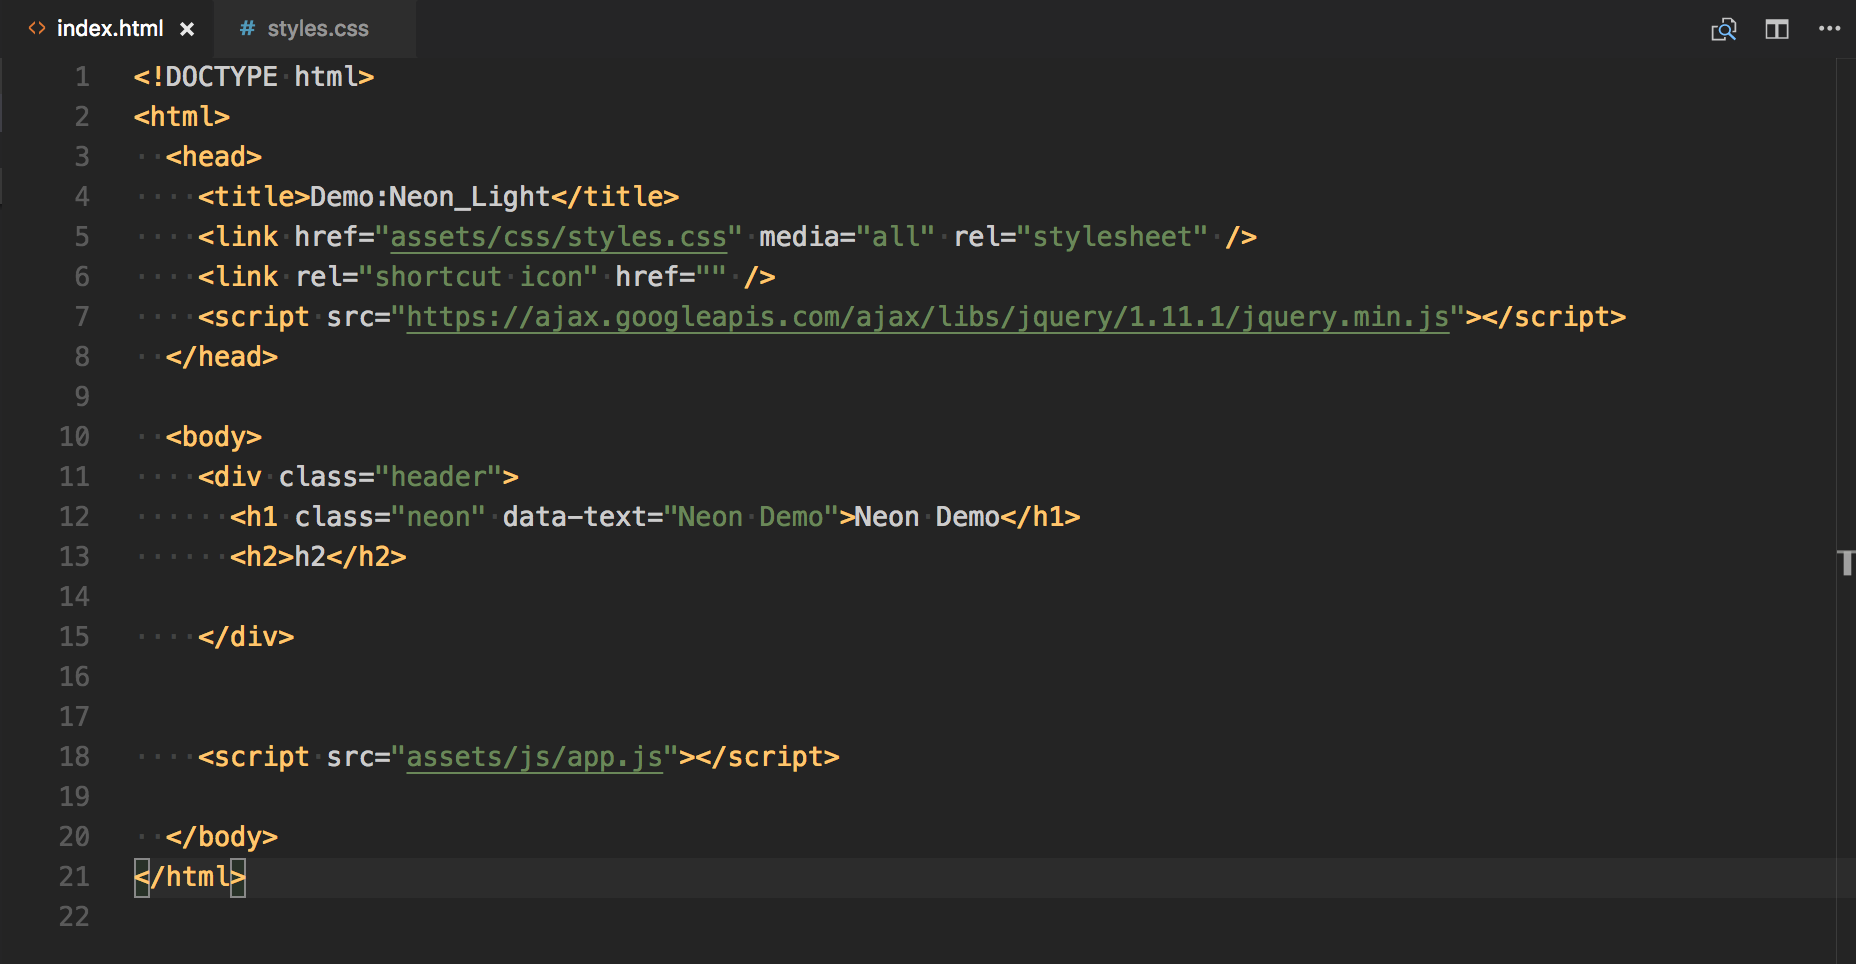Click the empty href value on line 6

[711, 277]
